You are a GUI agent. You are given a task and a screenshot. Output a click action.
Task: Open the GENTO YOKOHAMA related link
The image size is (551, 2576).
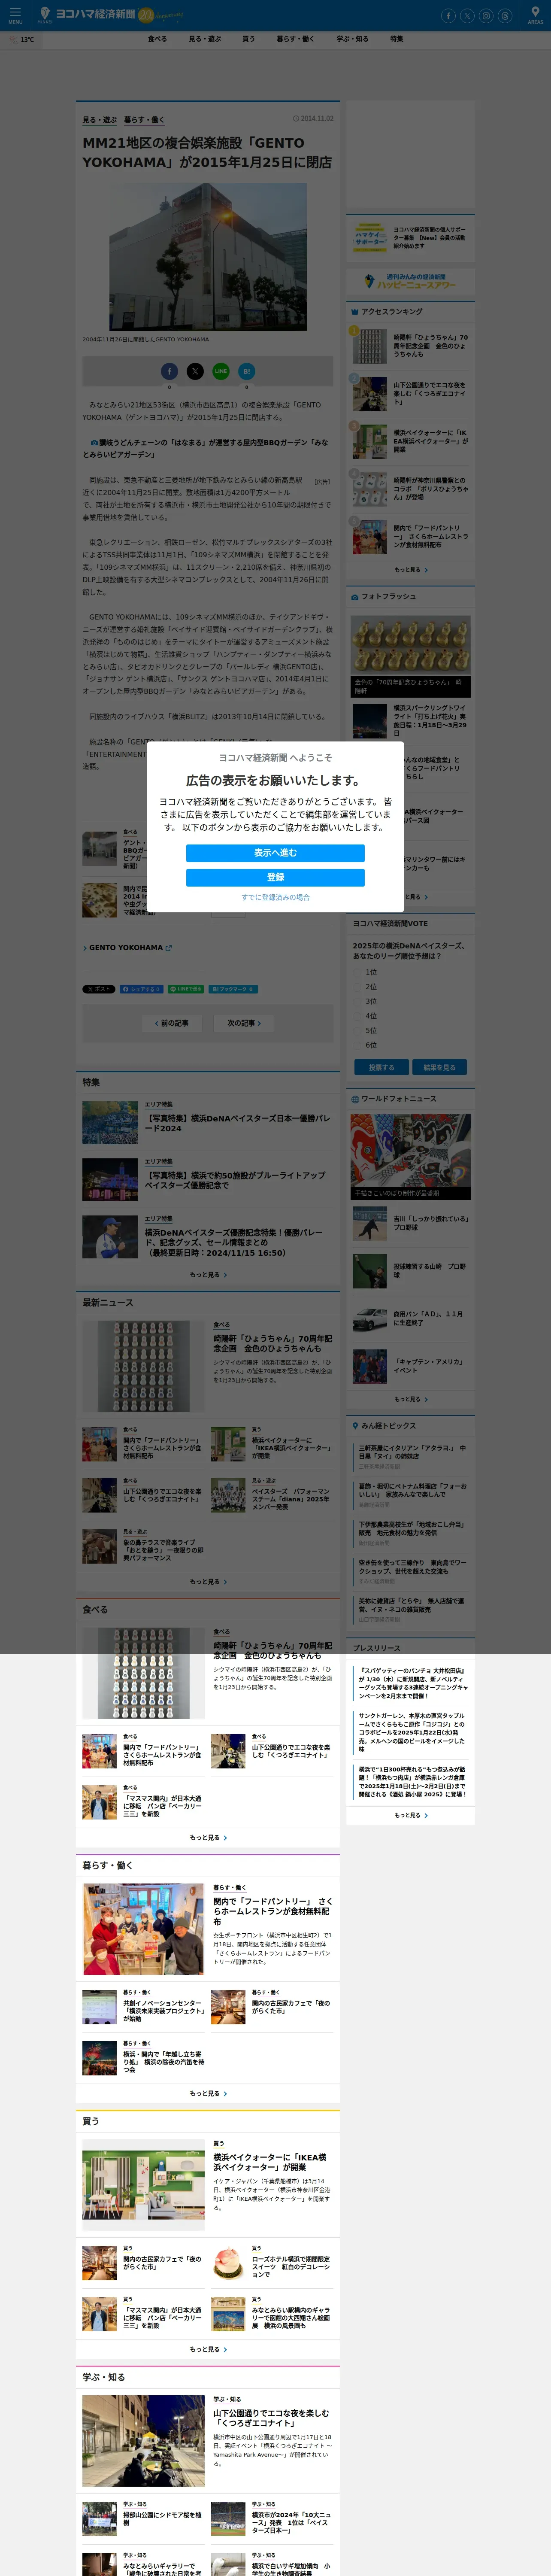(x=126, y=948)
